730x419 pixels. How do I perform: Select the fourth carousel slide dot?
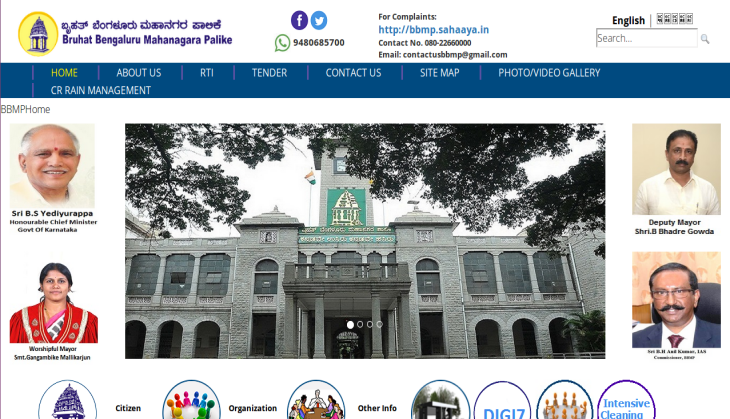(379, 324)
